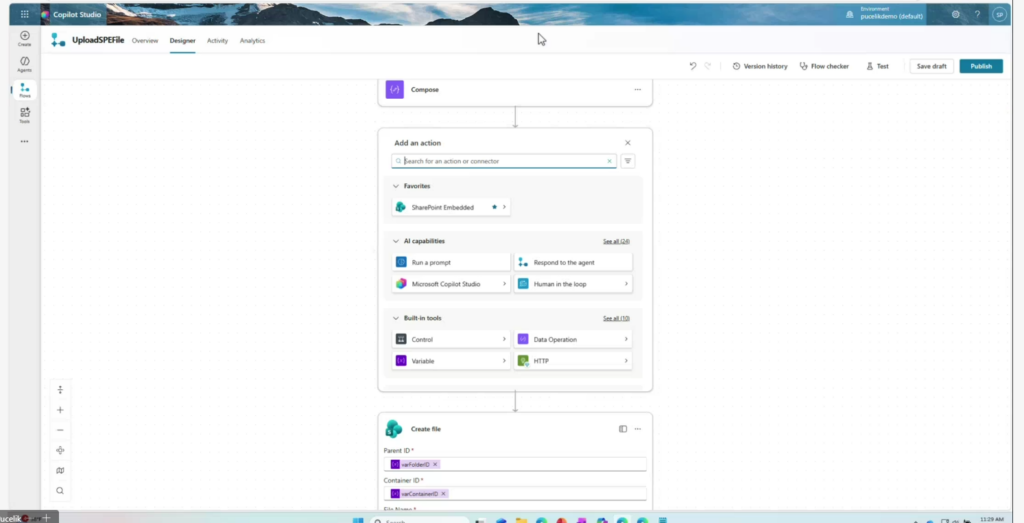Open the Agents section in left sidebar
This screenshot has width=1024, height=523.
[x=24, y=64]
